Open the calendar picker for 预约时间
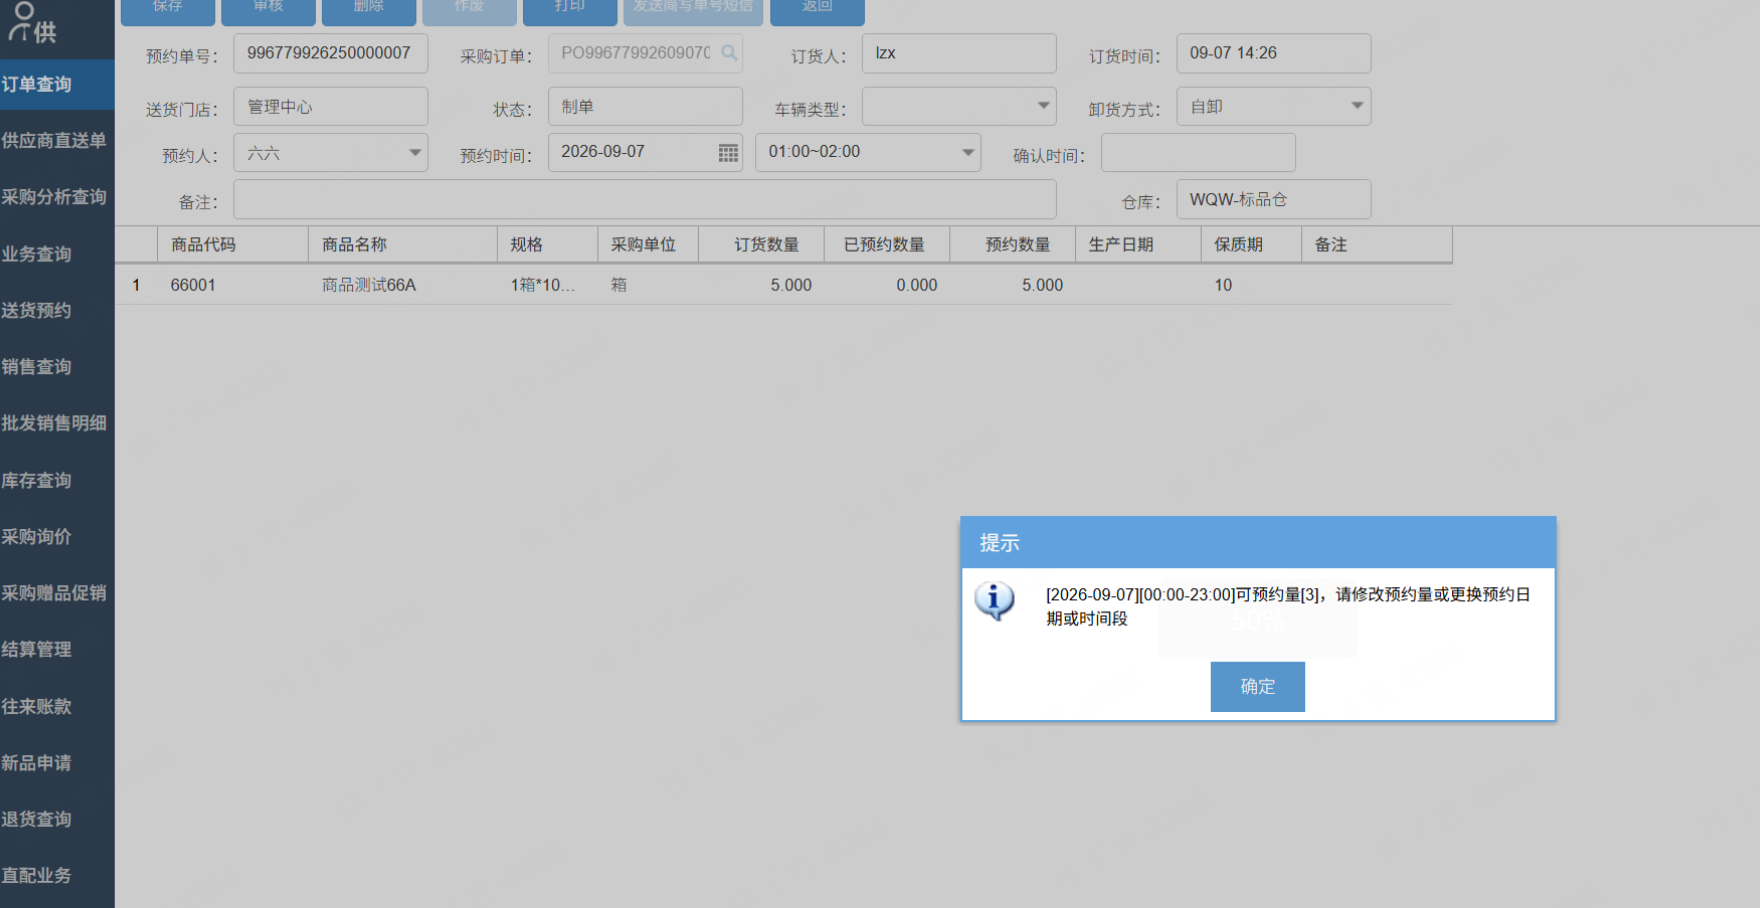The image size is (1760, 908). click(x=728, y=153)
